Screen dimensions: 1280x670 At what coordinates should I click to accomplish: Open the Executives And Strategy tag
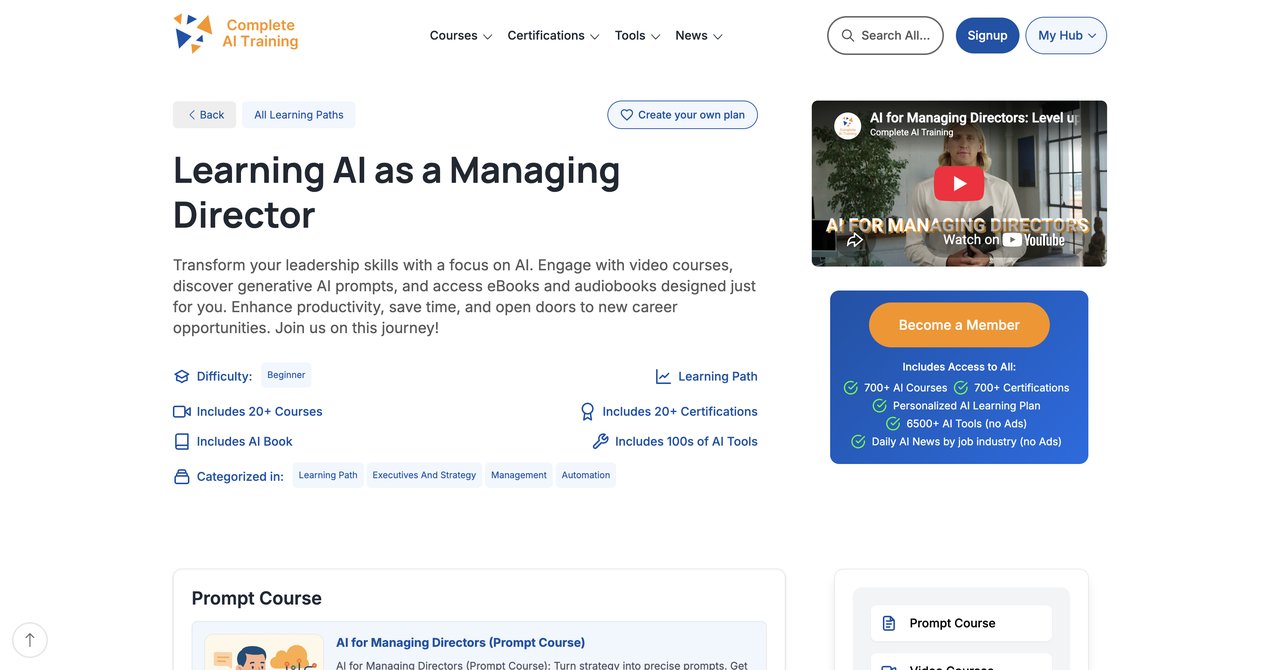(x=424, y=475)
